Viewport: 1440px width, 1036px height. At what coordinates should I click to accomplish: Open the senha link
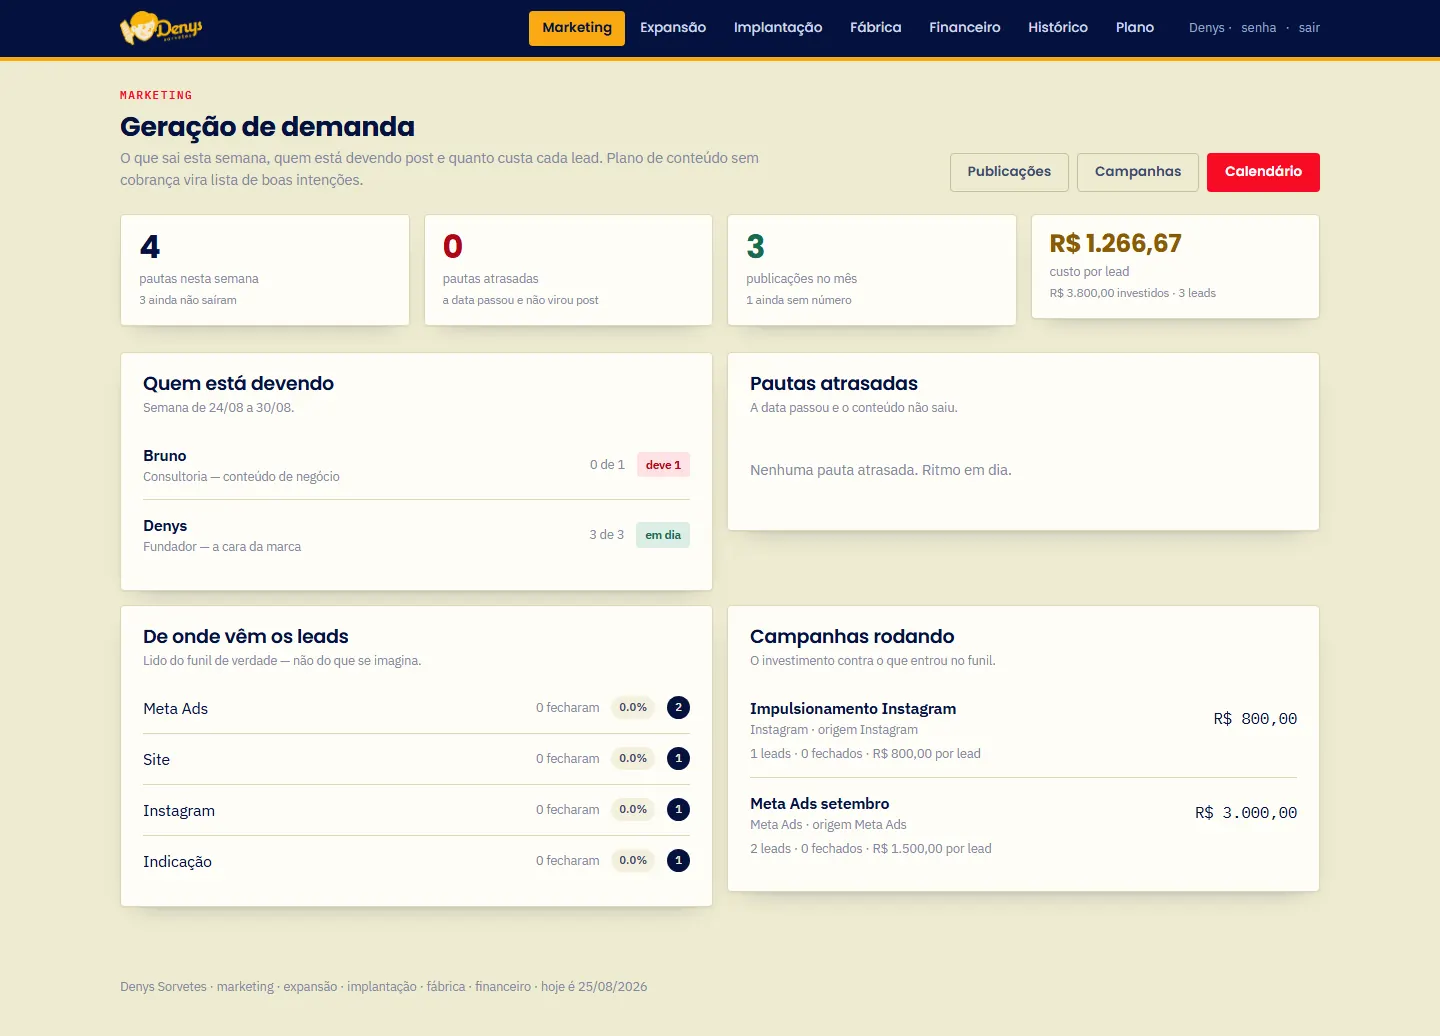click(x=1258, y=28)
